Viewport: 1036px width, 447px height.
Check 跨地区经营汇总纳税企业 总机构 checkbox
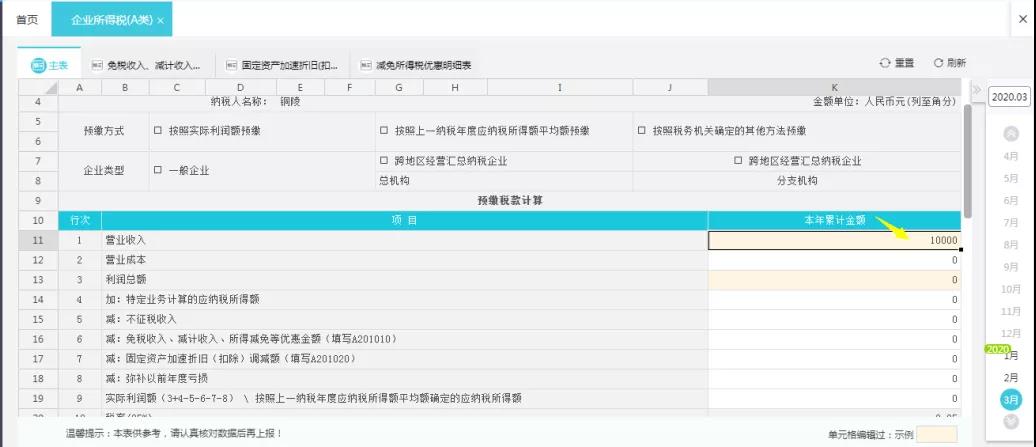tap(384, 160)
